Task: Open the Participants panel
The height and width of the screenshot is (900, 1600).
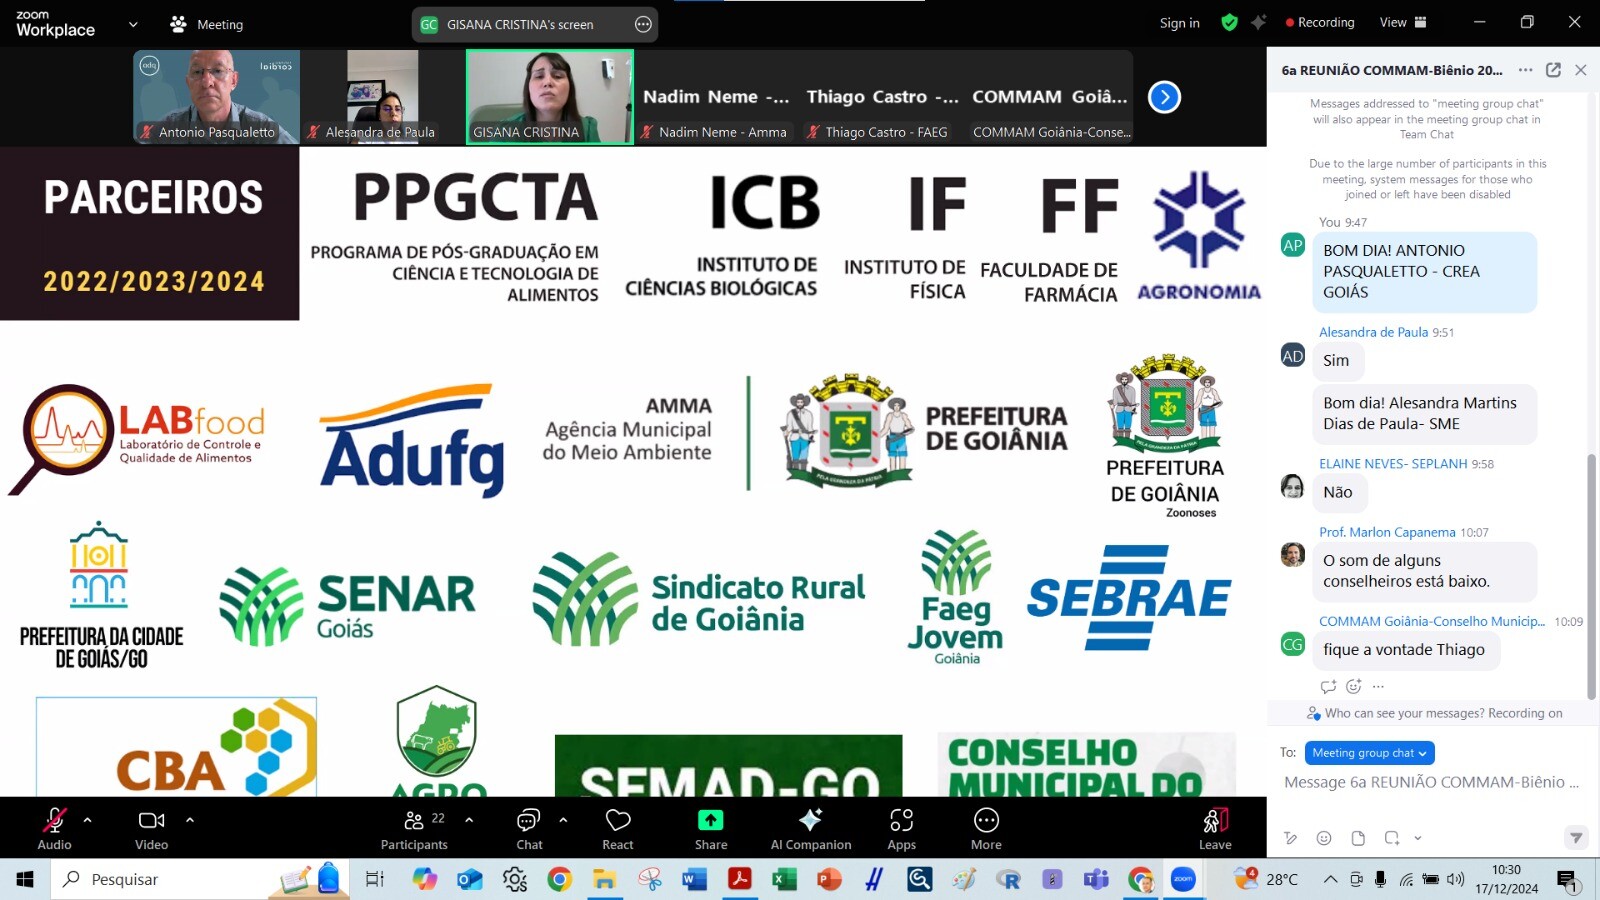Action: [414, 829]
